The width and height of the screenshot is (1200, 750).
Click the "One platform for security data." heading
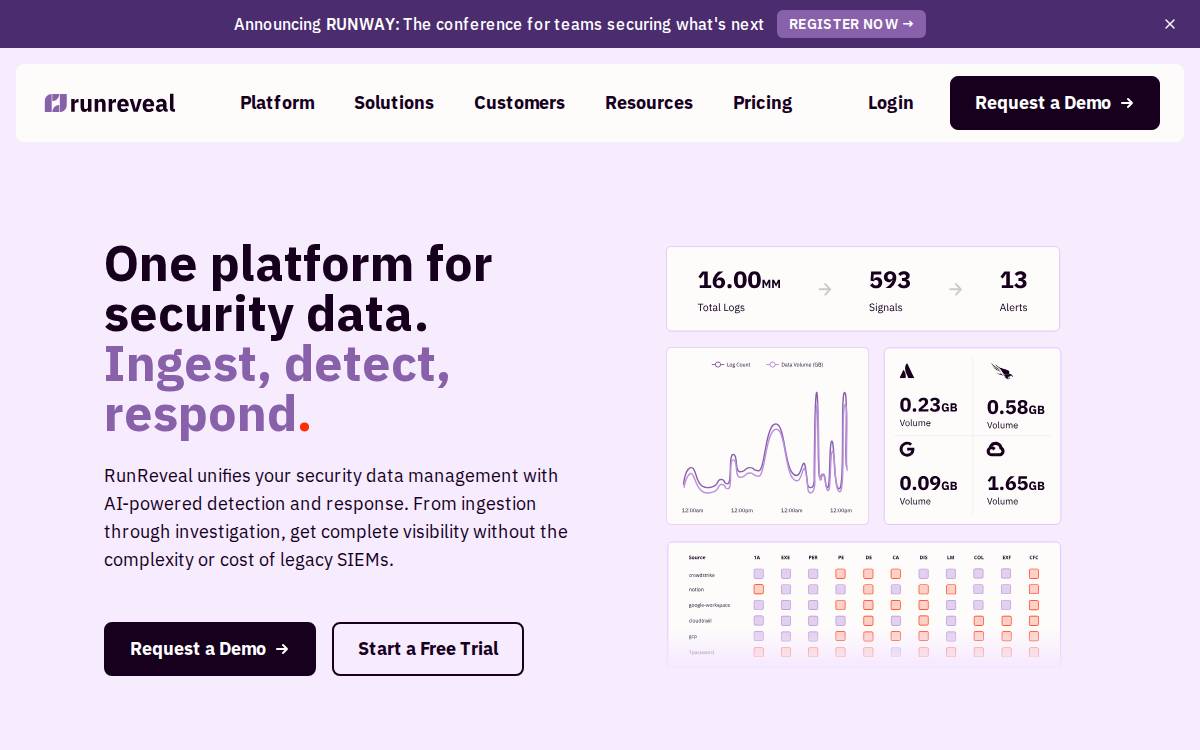[298, 289]
